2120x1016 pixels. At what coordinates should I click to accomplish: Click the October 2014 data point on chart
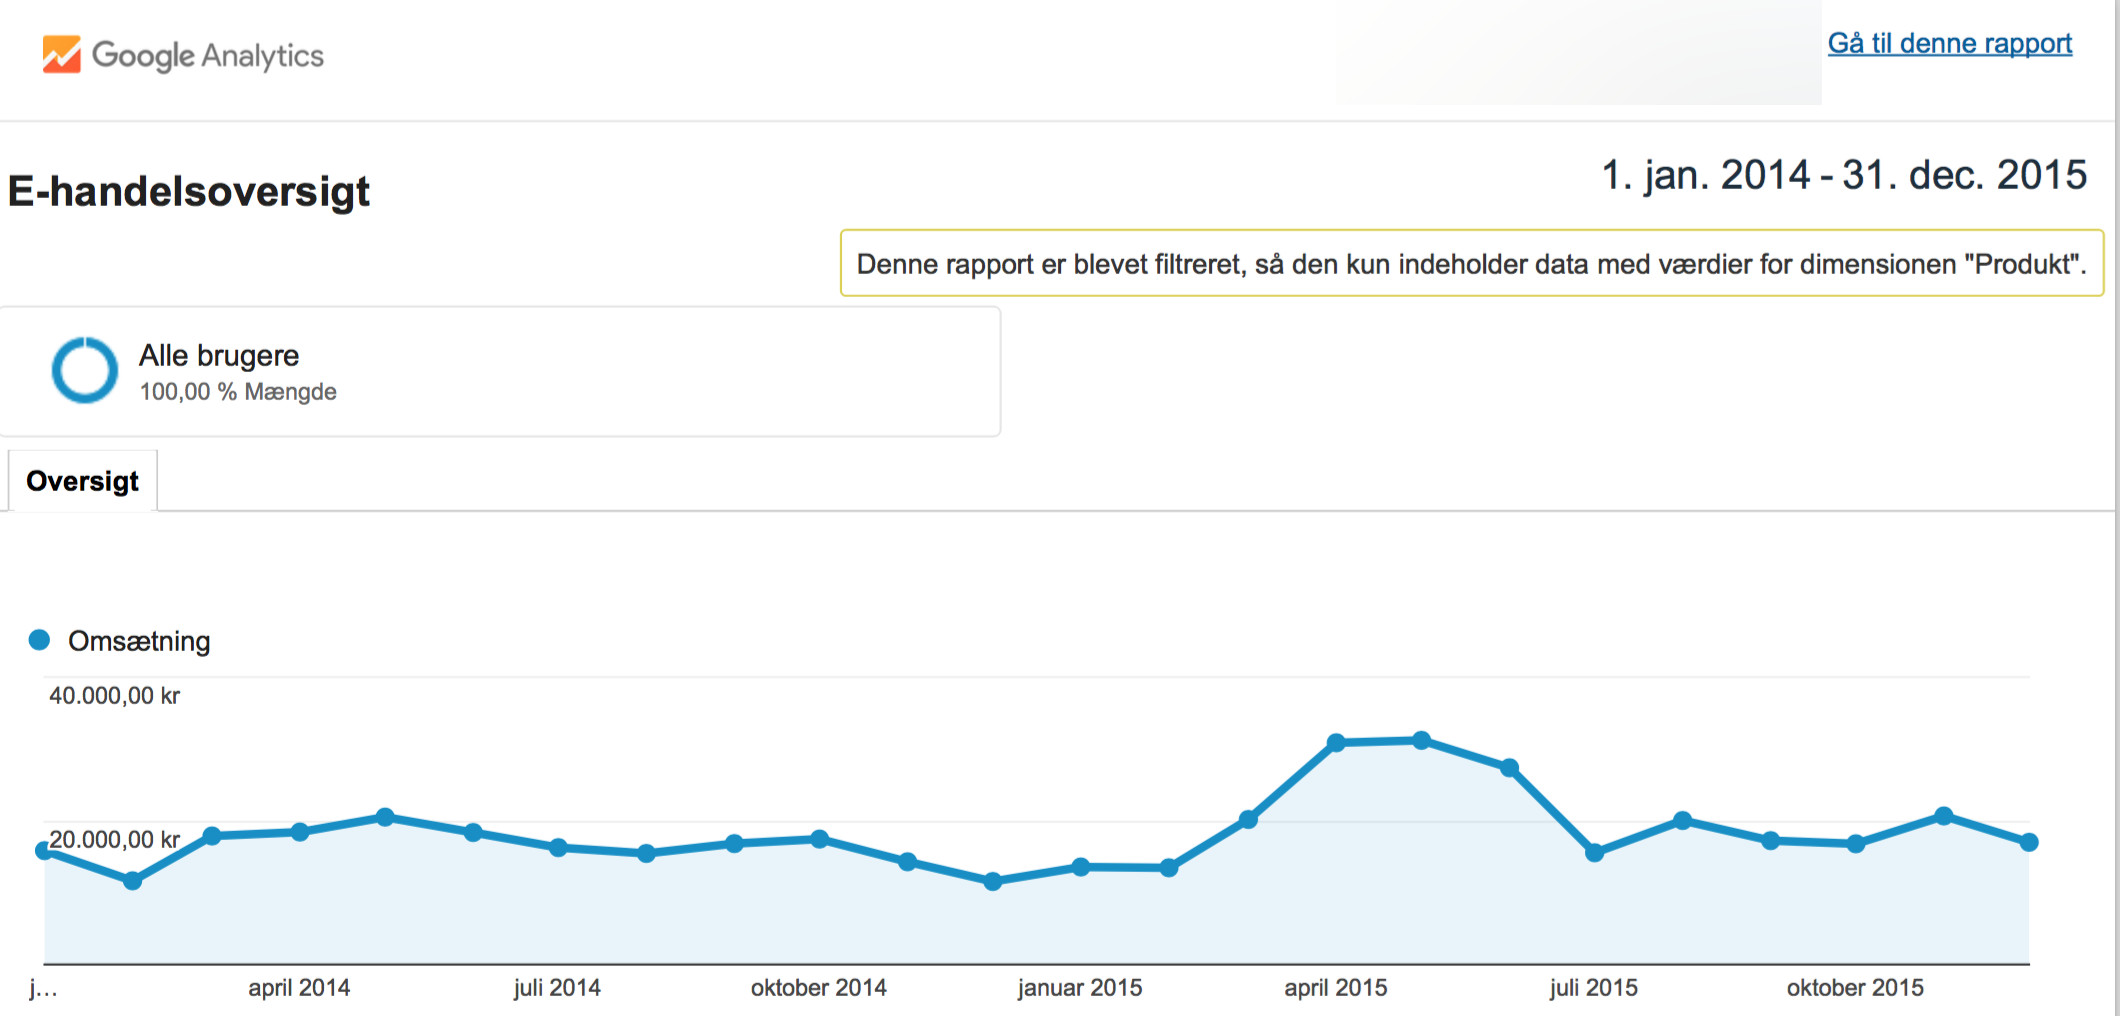819,839
